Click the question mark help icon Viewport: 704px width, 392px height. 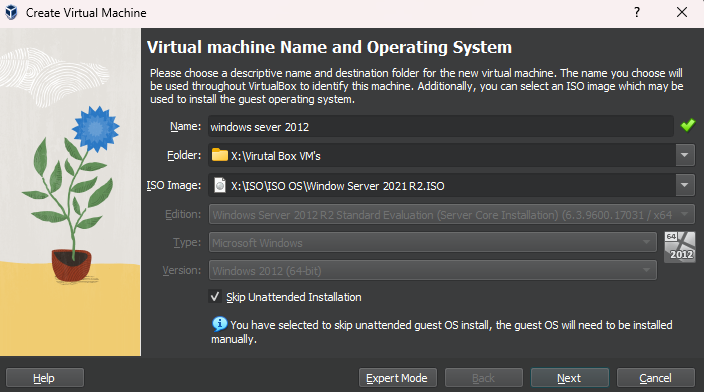click(x=637, y=13)
